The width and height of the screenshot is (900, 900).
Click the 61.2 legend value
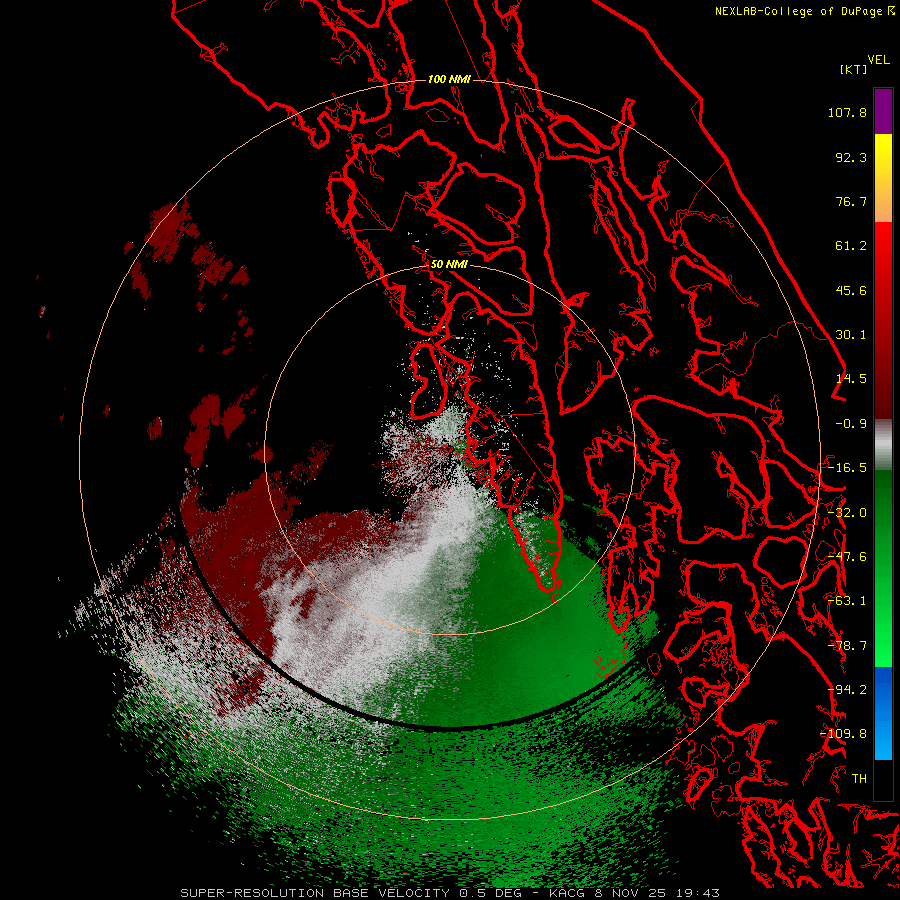851,246
